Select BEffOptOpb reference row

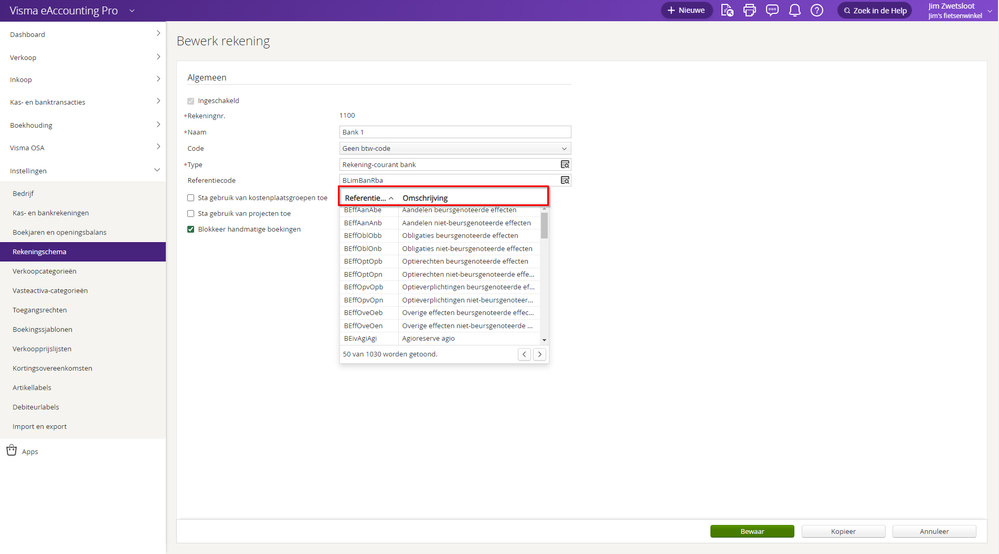tap(440, 261)
